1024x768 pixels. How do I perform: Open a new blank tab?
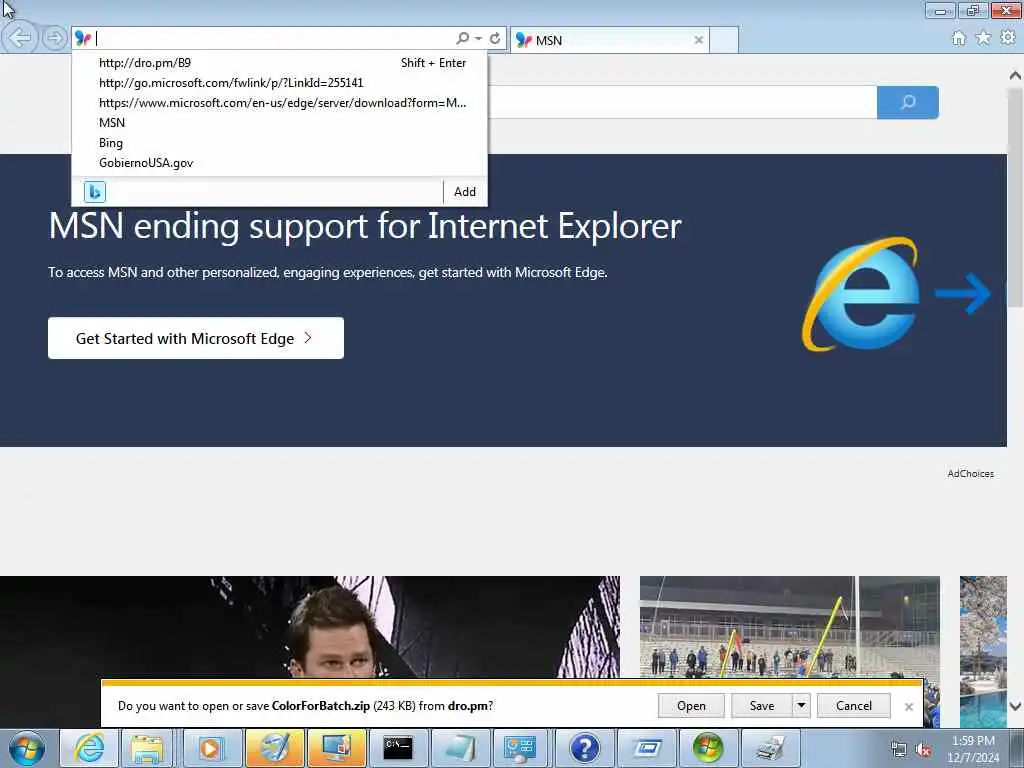pos(724,40)
